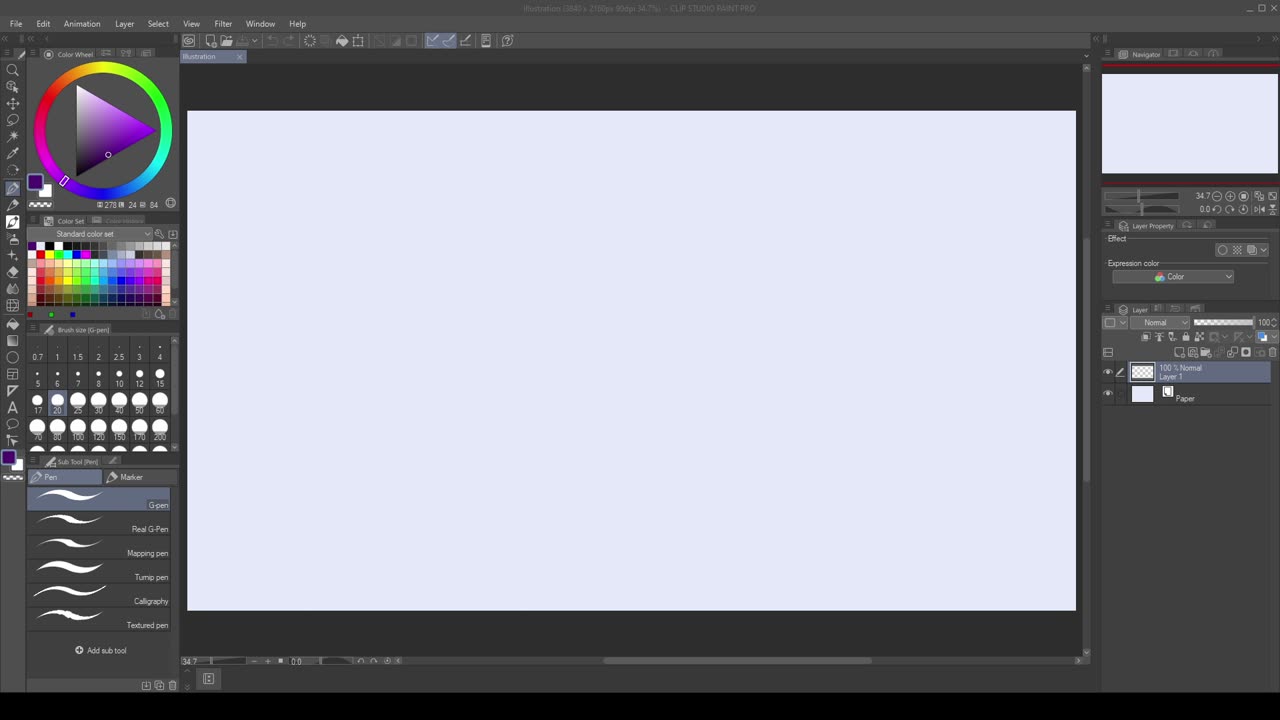Select the Pencil tool in the toolbox
Viewport: 1280px width, 720px height.
pos(13,205)
